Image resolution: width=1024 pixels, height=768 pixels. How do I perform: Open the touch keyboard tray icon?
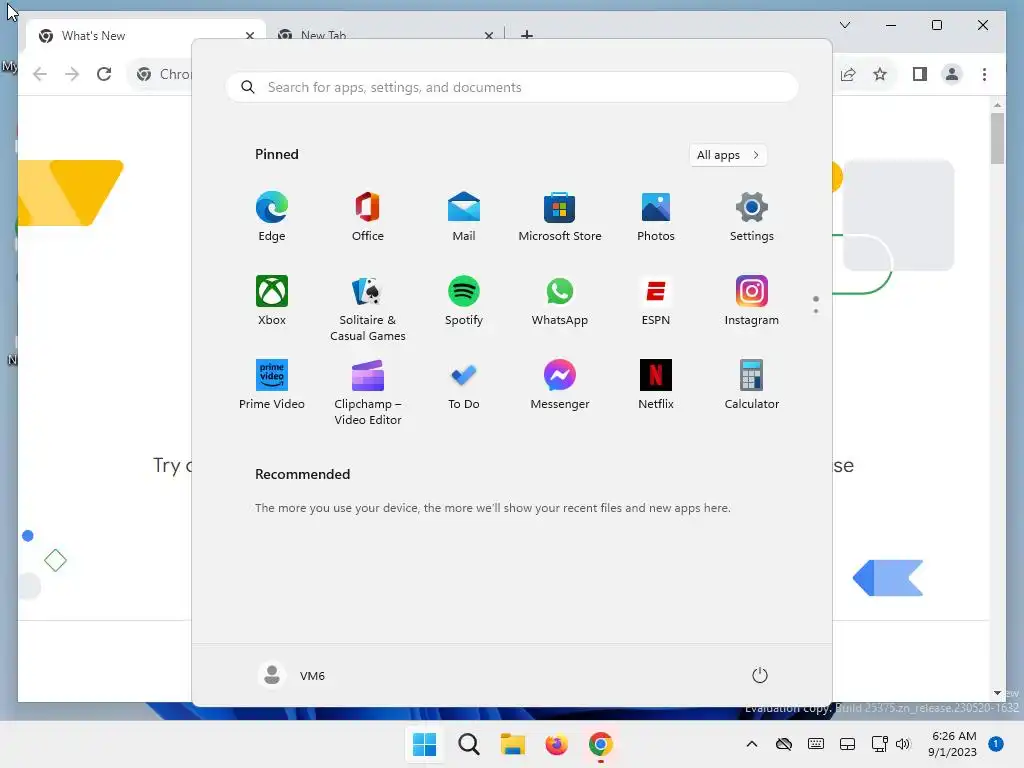[816, 744]
